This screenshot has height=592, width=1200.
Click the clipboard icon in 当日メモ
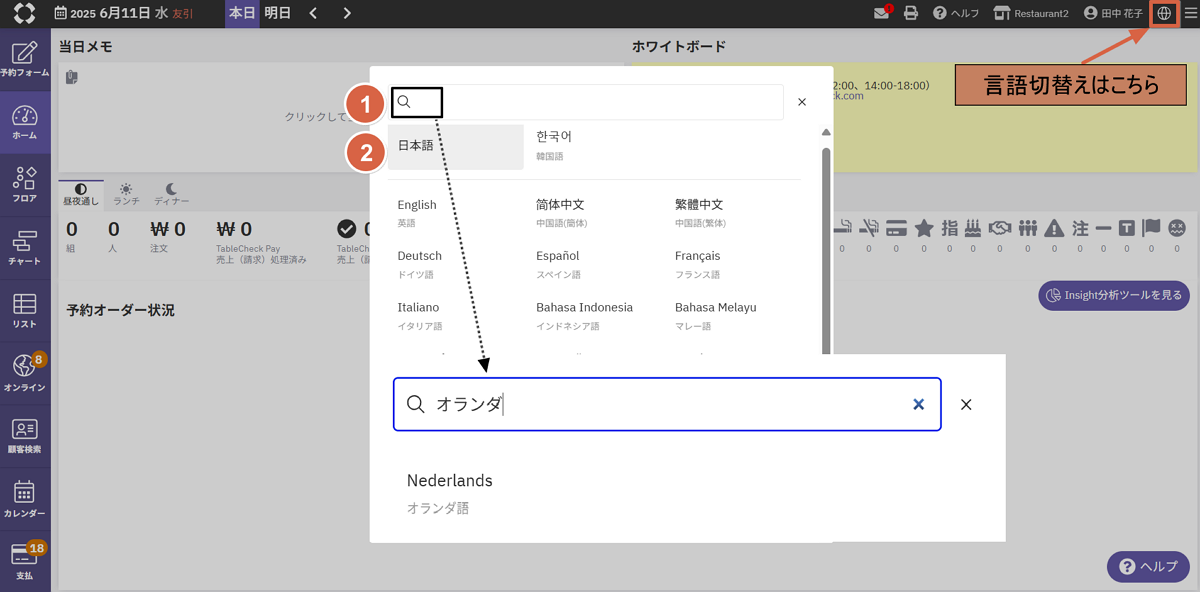click(72, 77)
